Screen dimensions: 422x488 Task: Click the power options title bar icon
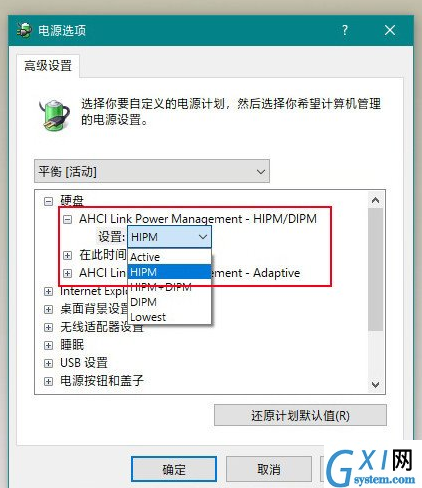(24, 30)
